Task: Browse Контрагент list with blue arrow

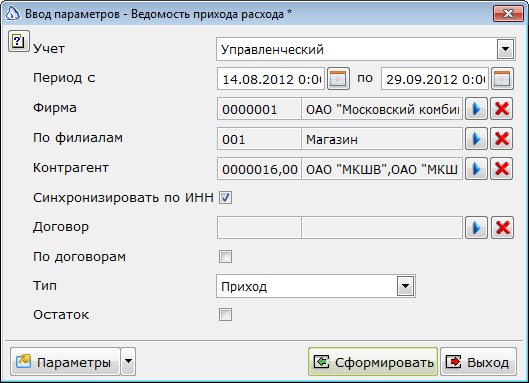Action: pyautogui.click(x=476, y=168)
